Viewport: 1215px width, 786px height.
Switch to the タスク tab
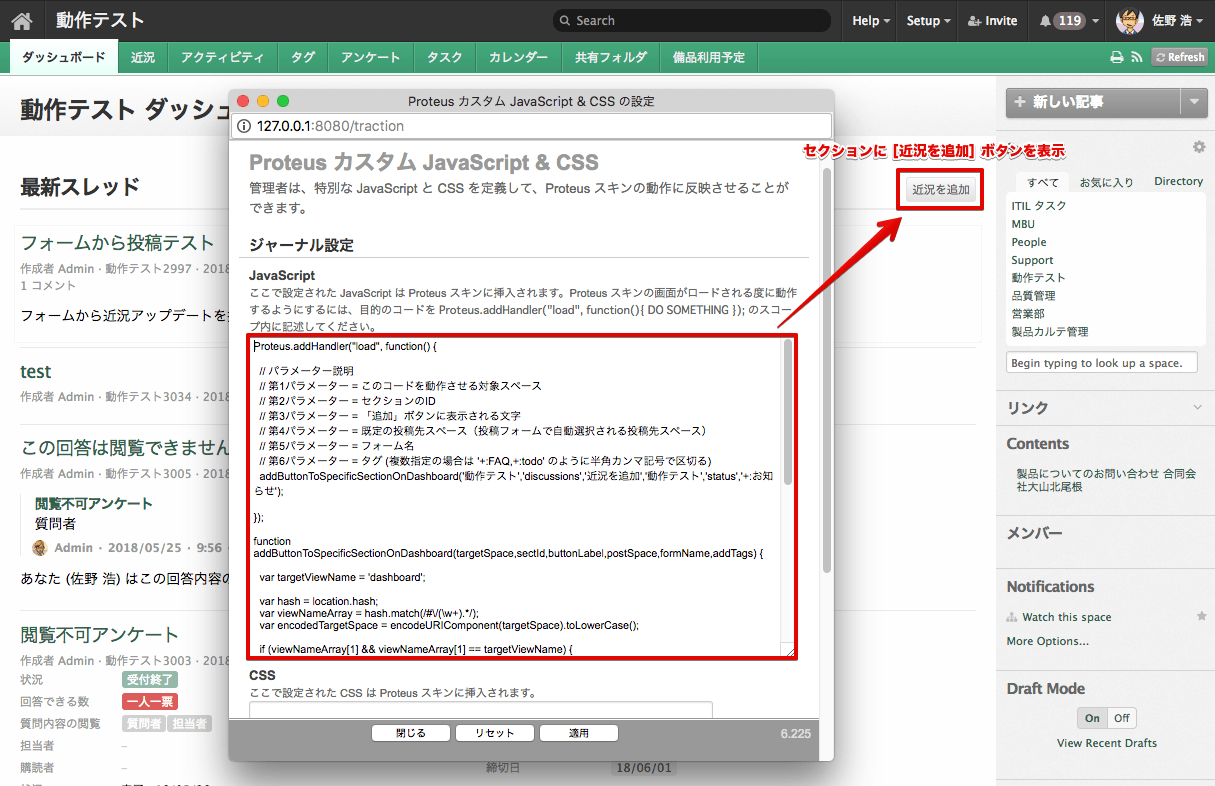point(444,57)
